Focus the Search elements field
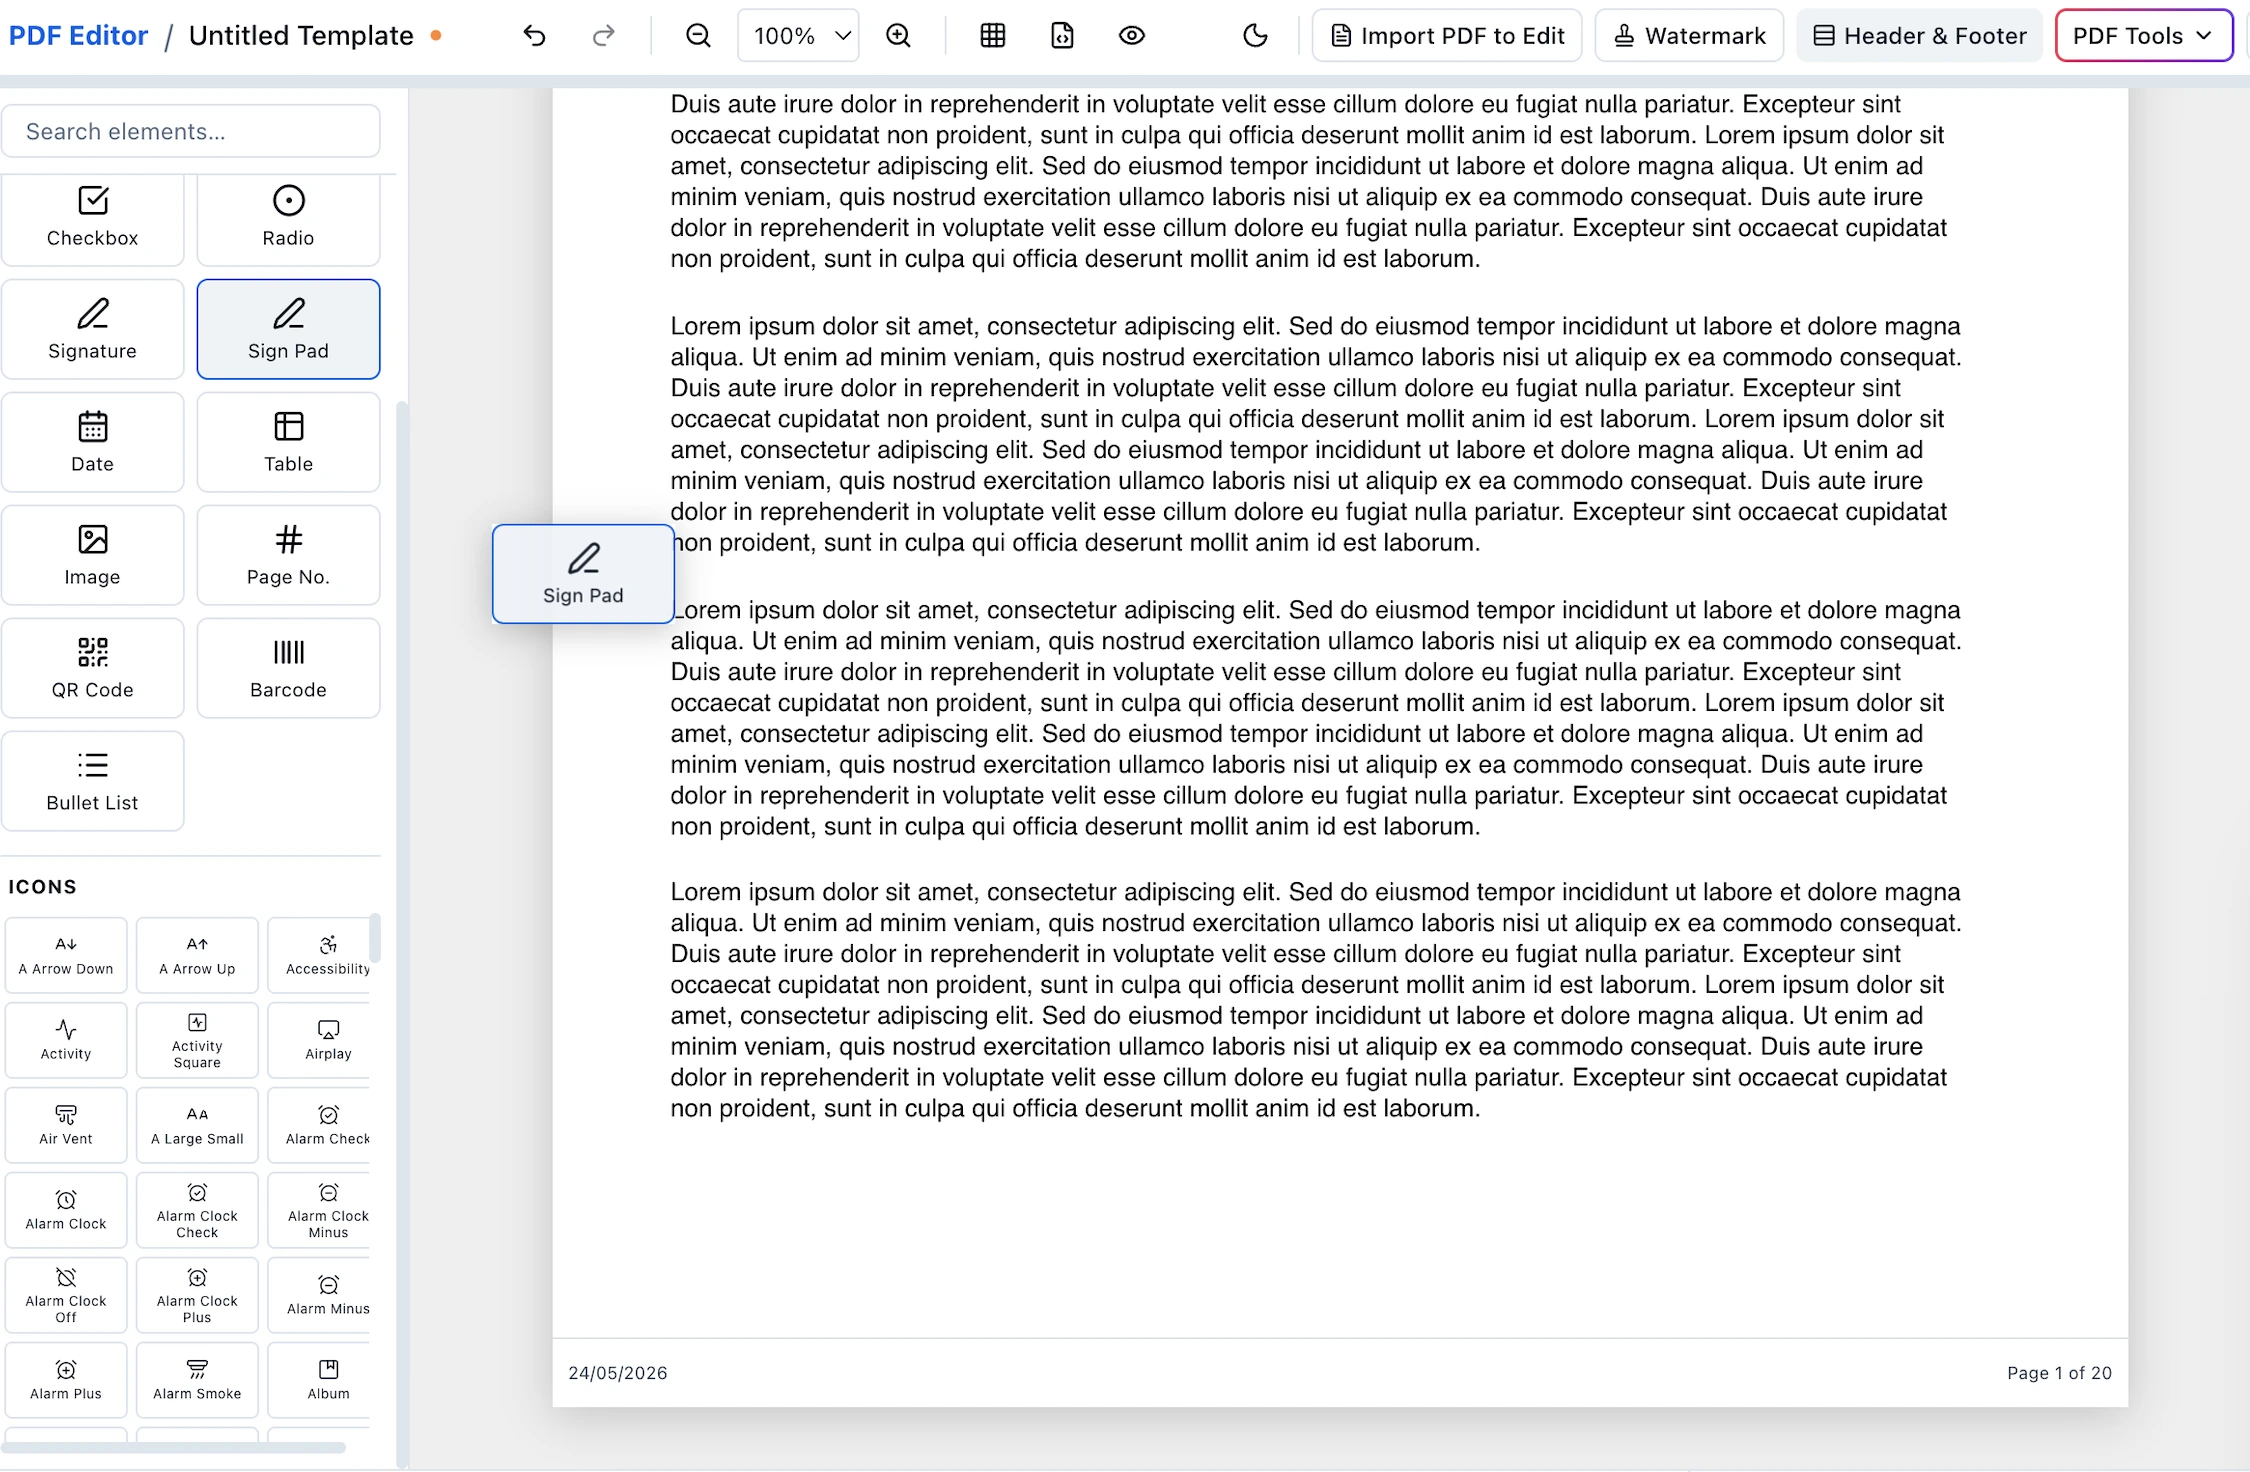Viewport: 2250px width, 1472px height. coord(191,131)
